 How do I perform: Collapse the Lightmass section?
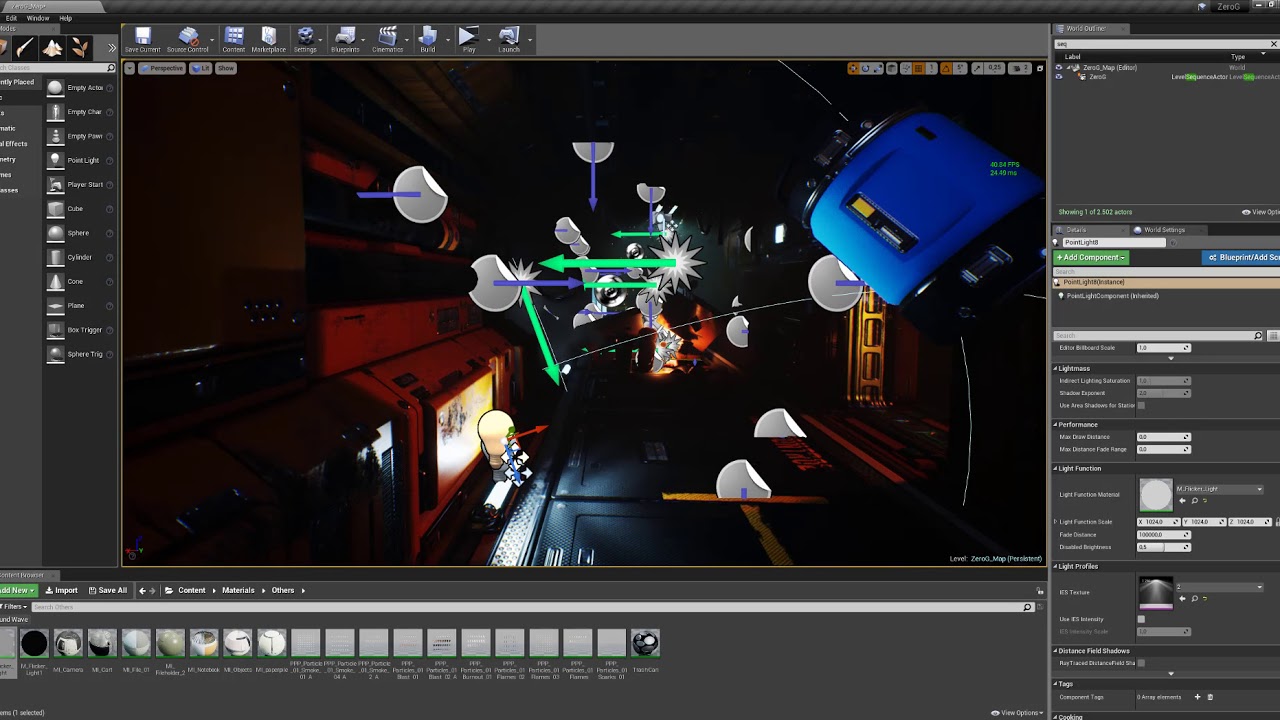point(1055,369)
